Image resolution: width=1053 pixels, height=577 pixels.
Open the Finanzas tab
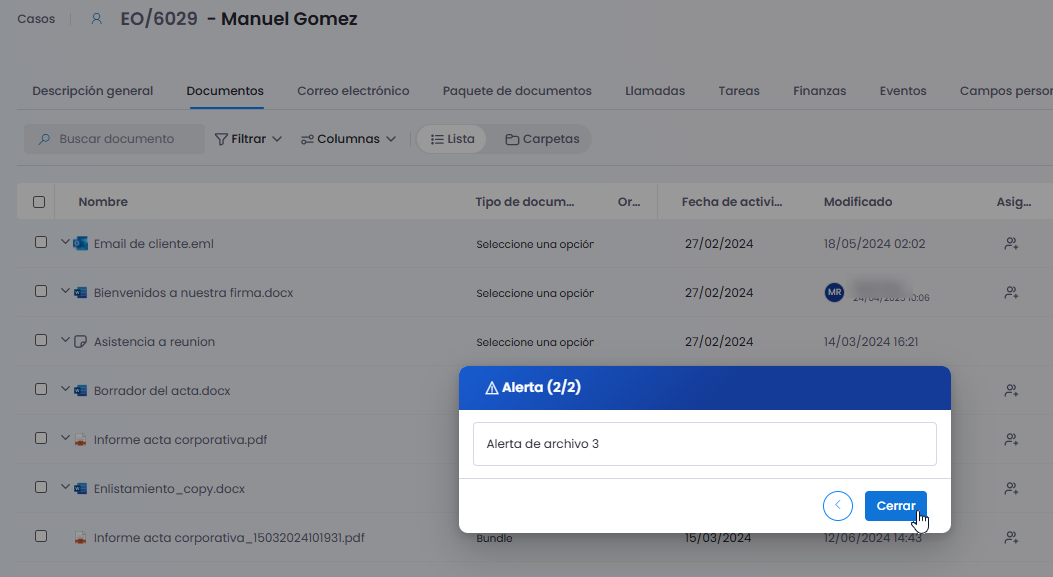(x=819, y=91)
